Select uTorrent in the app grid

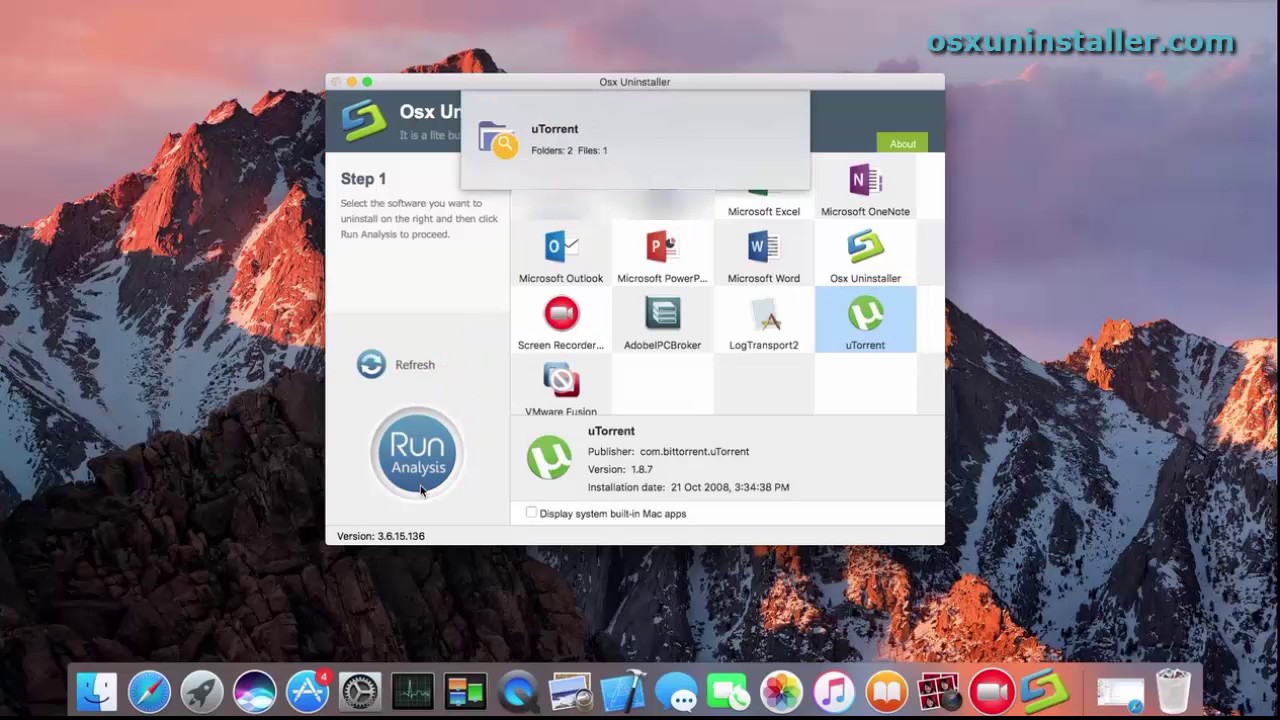pyautogui.click(x=865, y=320)
